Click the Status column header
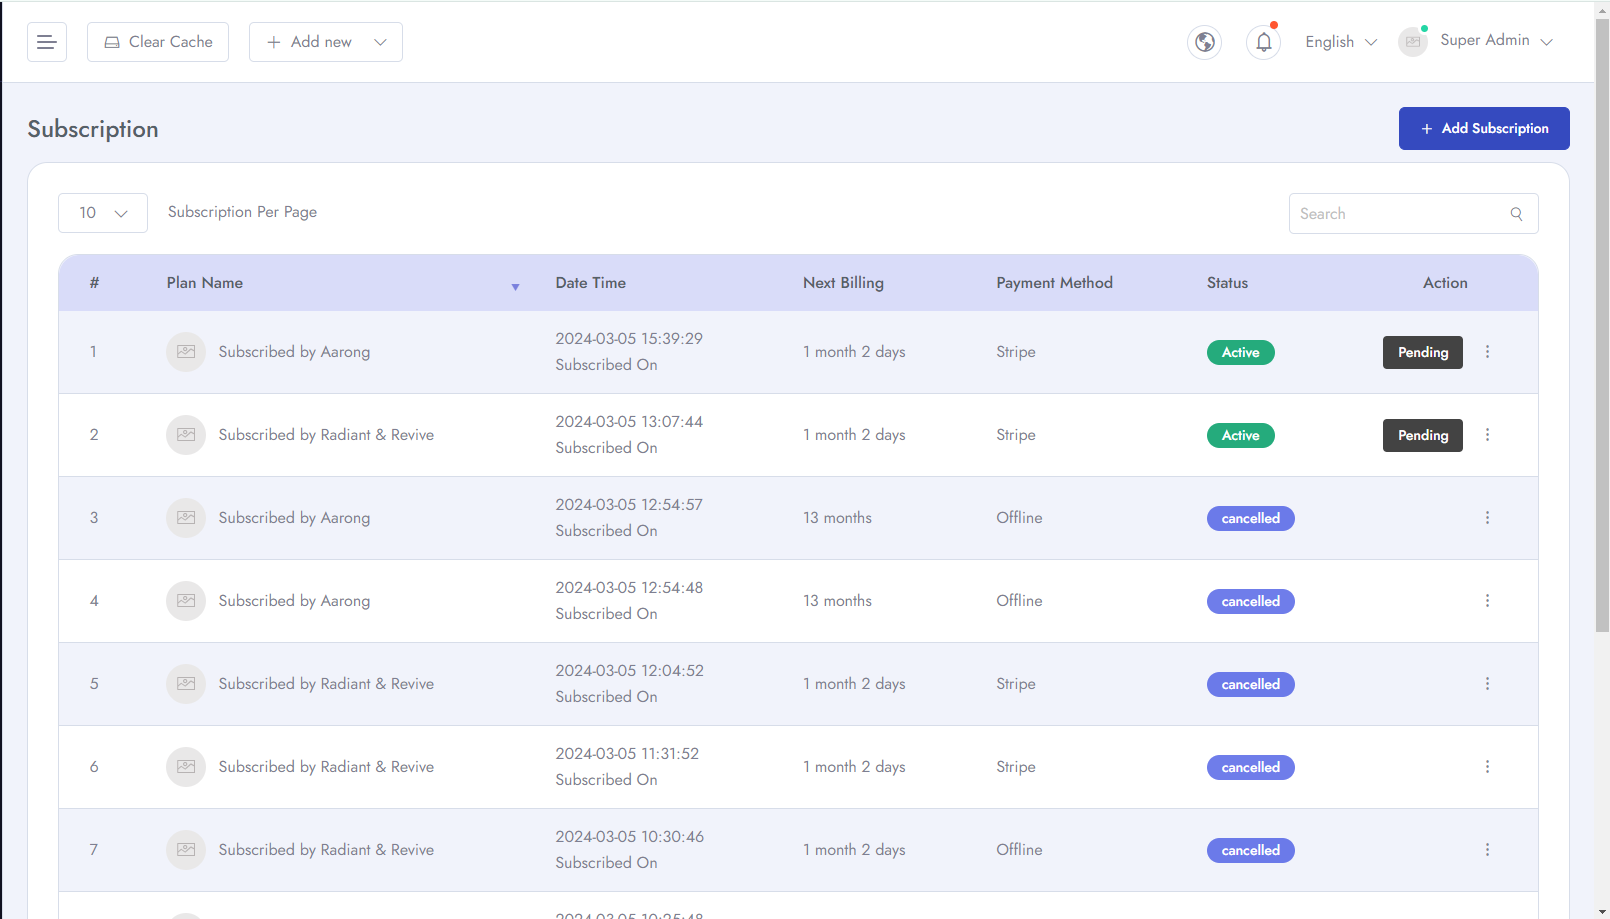Image resolution: width=1610 pixels, height=919 pixels. click(1227, 283)
